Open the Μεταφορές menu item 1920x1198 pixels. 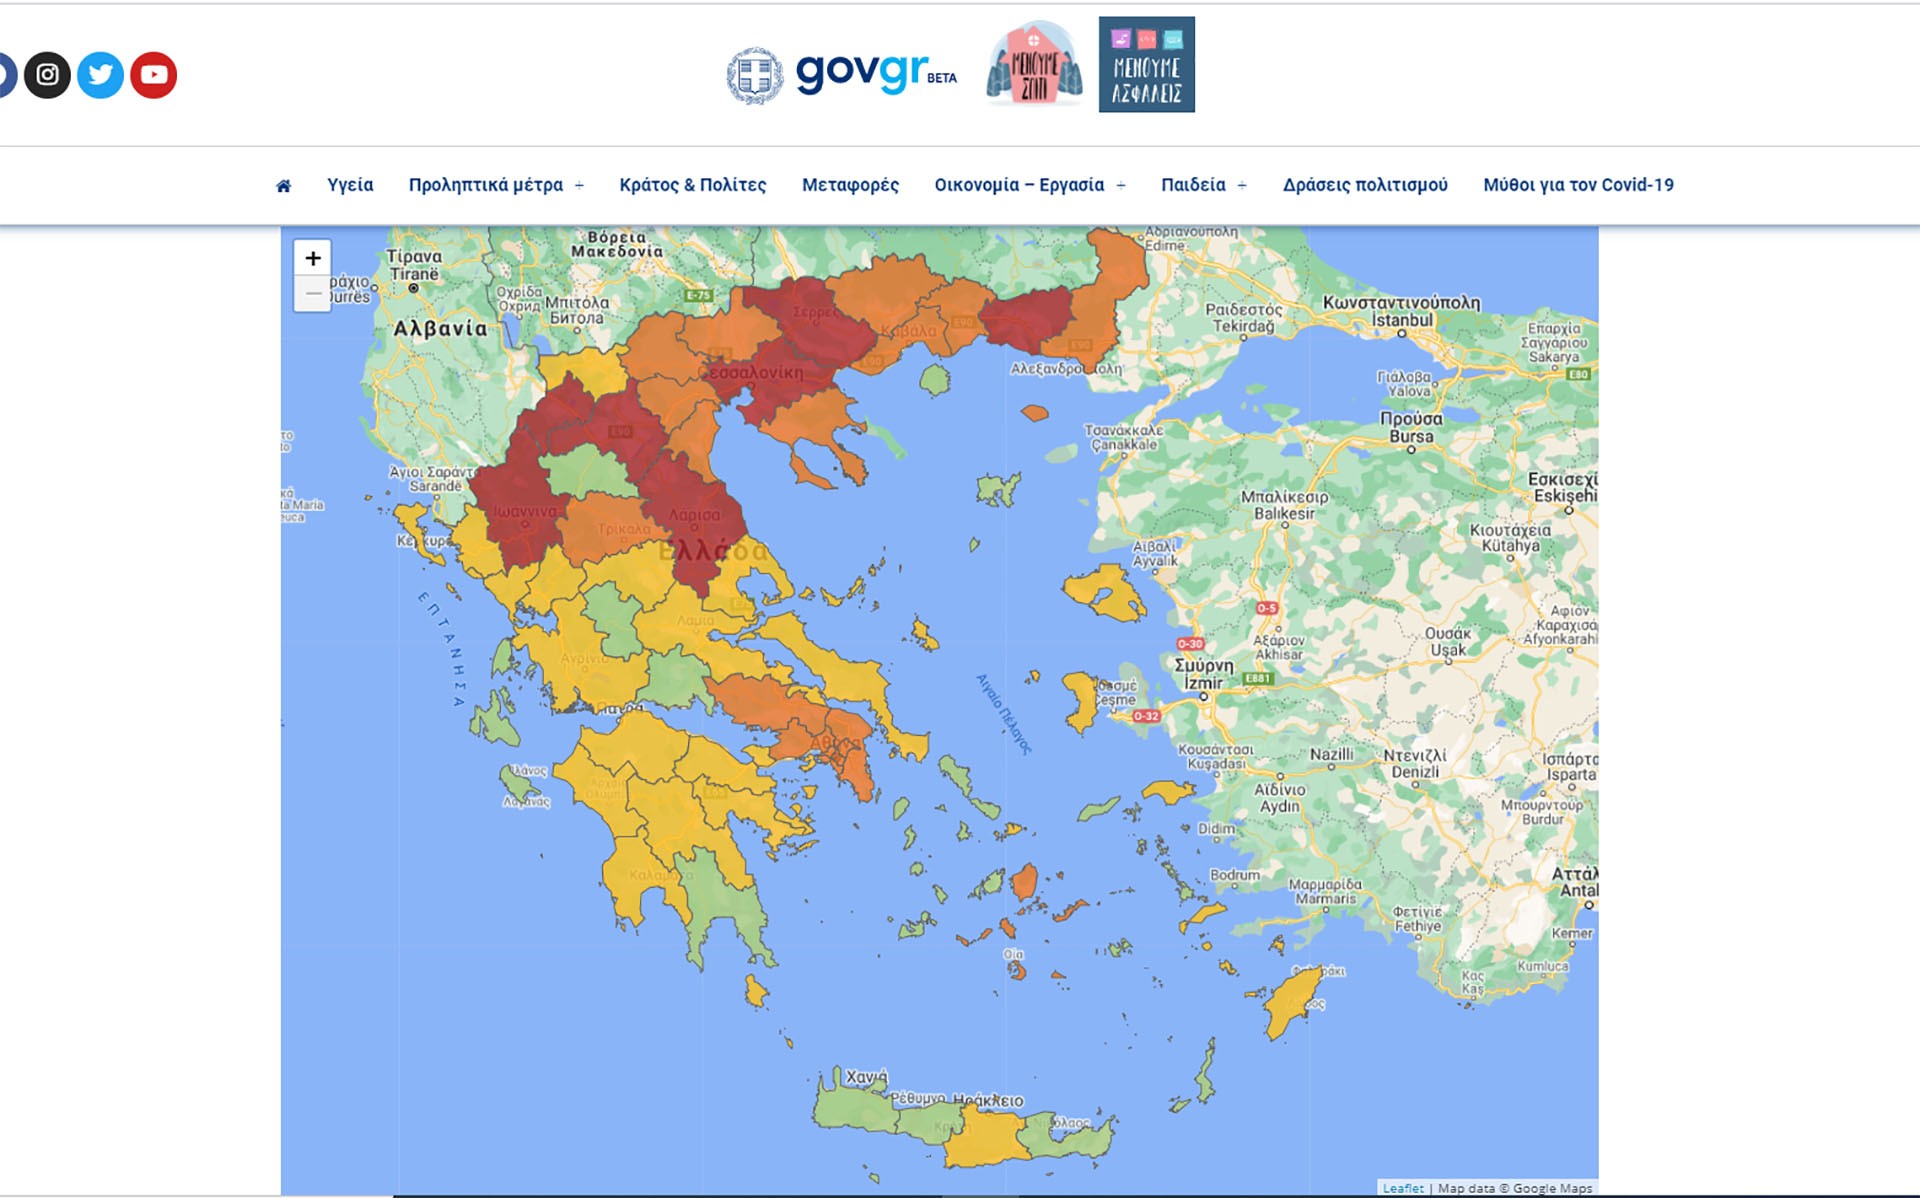850,185
